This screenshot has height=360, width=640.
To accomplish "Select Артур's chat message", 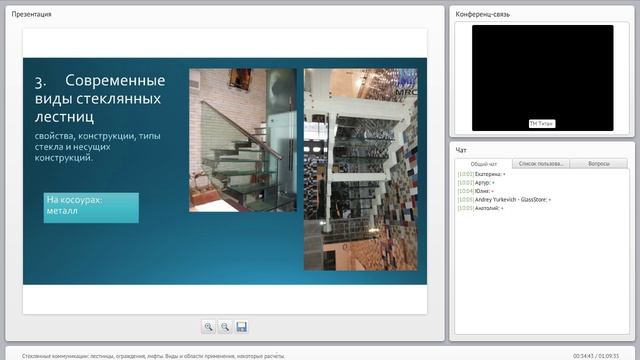I will click(476, 183).
